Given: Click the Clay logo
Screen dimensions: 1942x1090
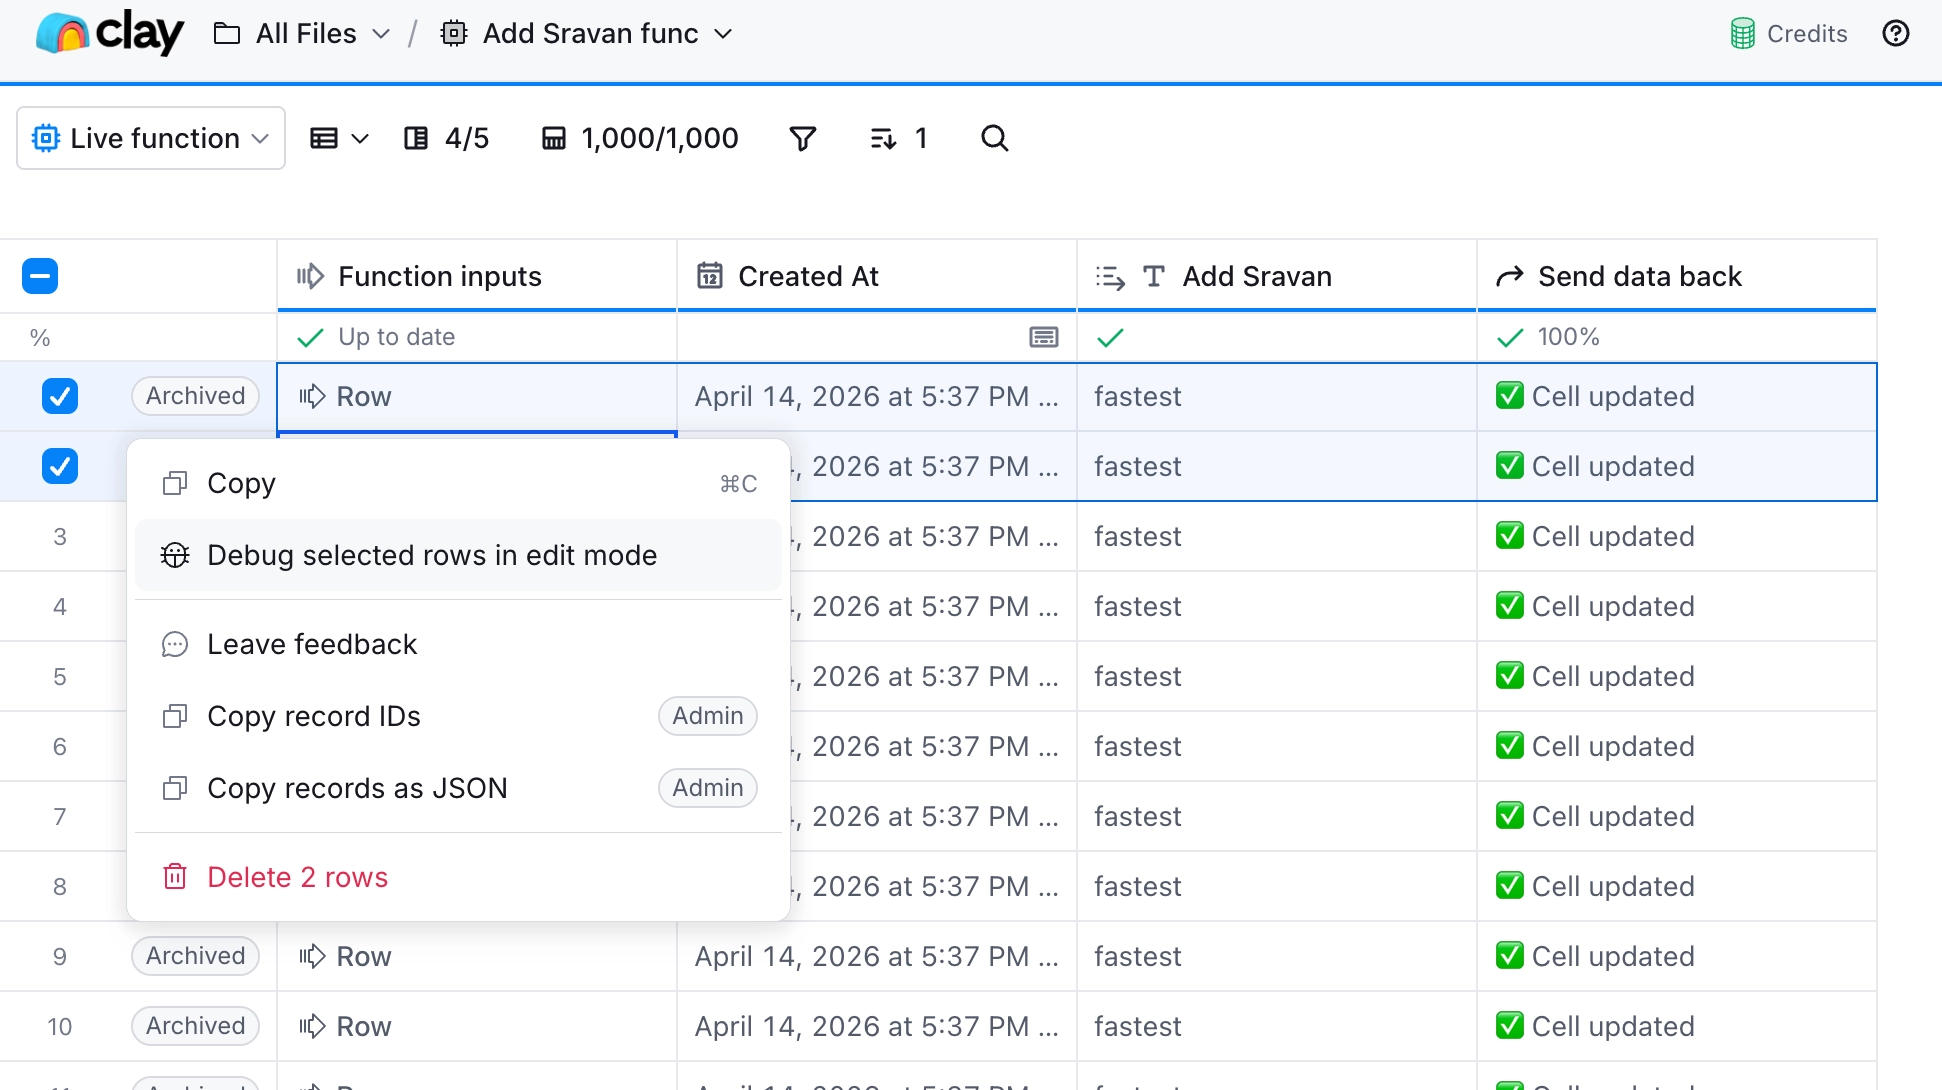Looking at the screenshot, I should tap(110, 34).
